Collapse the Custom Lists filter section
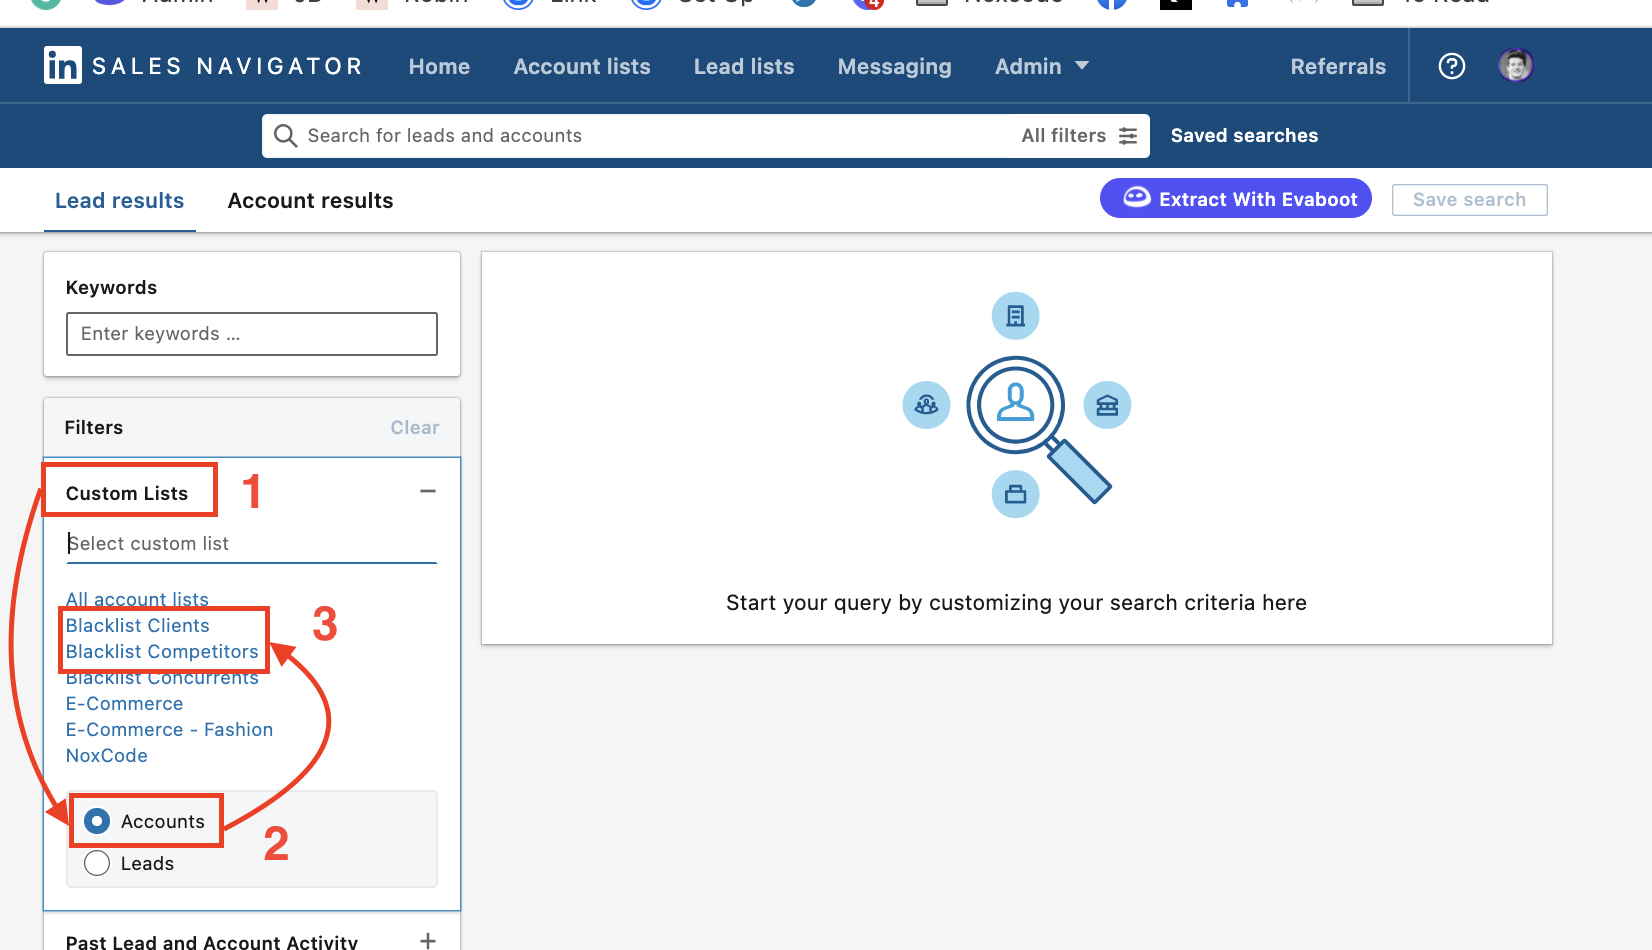The width and height of the screenshot is (1652, 950). click(428, 491)
